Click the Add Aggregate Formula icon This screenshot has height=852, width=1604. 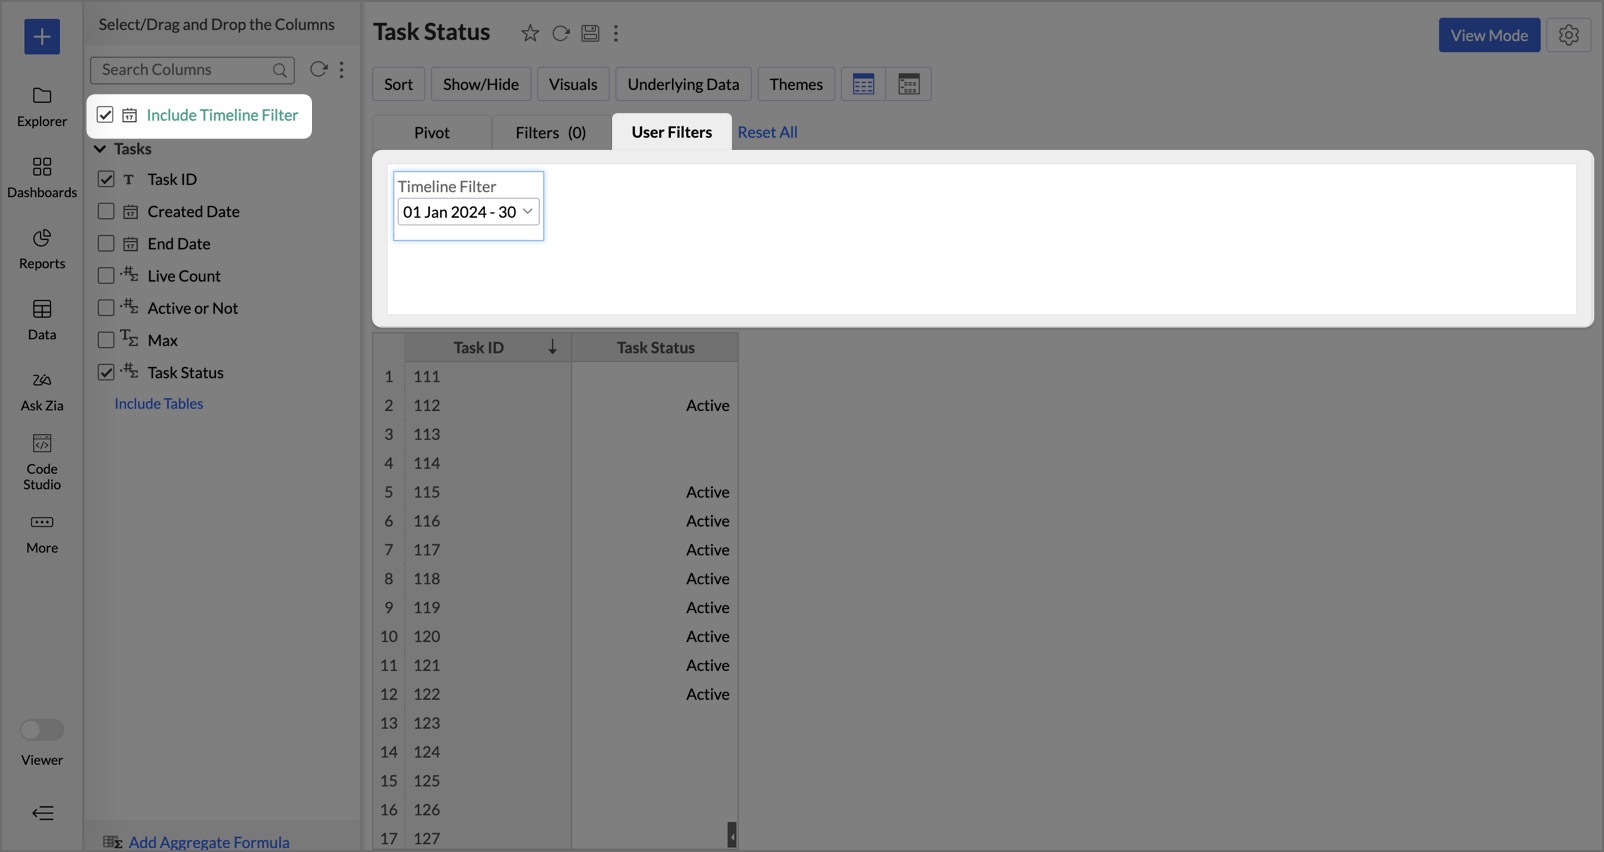click(112, 842)
